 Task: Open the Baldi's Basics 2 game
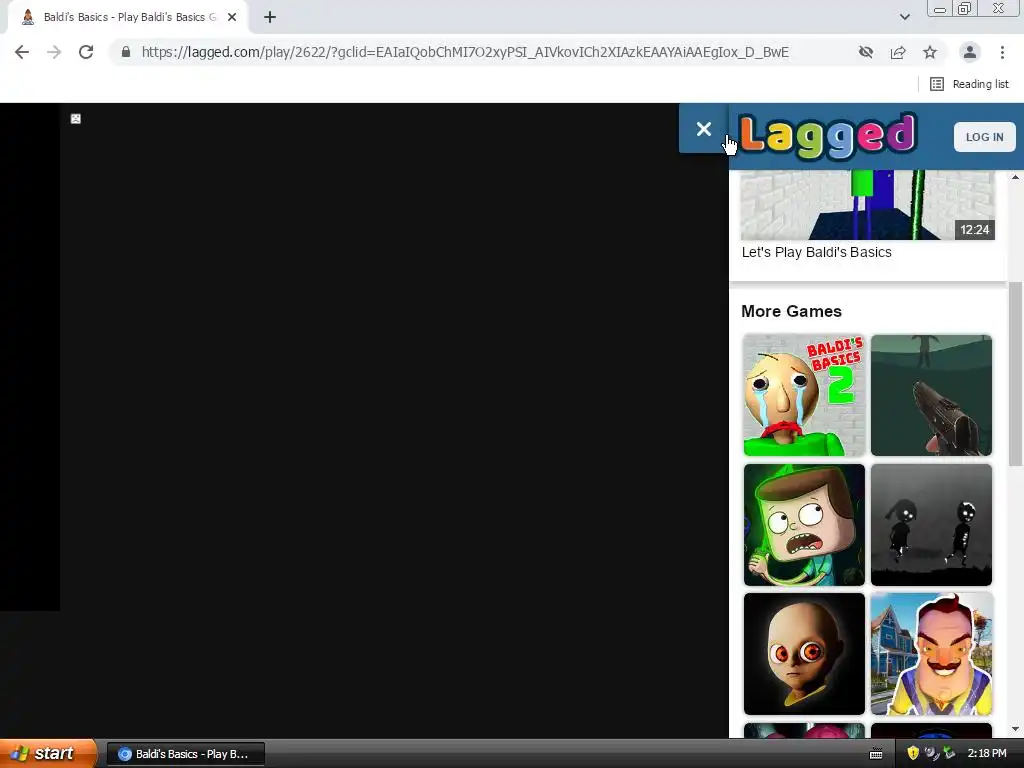point(804,395)
